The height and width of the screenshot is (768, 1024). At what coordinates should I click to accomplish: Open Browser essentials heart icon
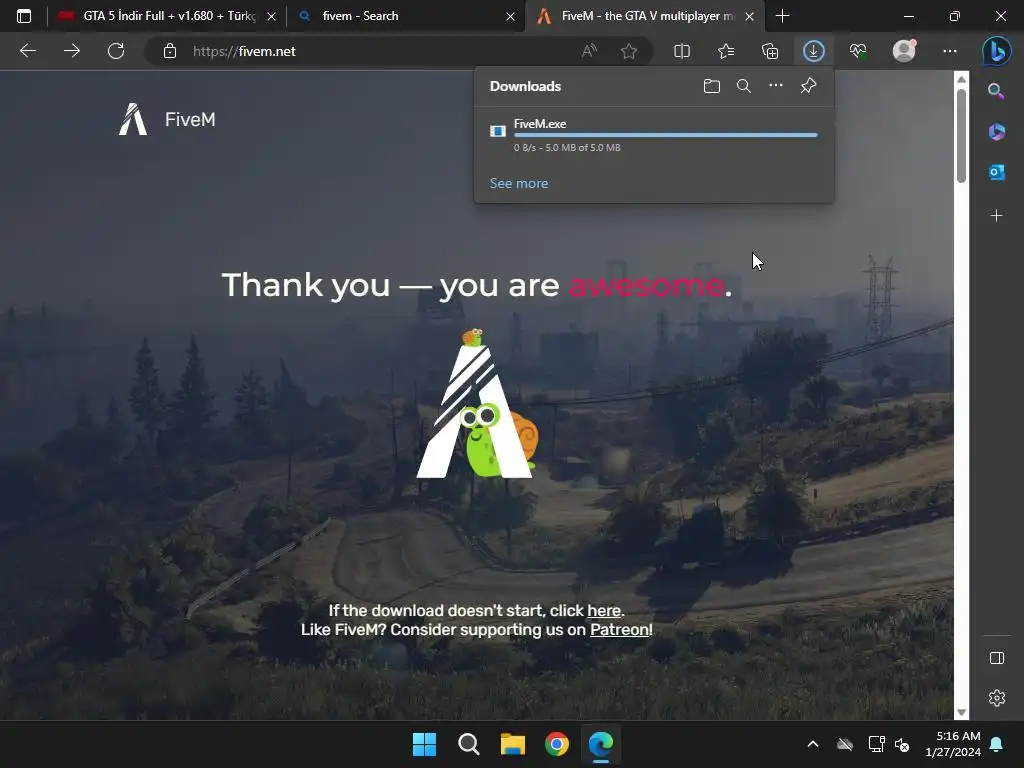(858, 51)
